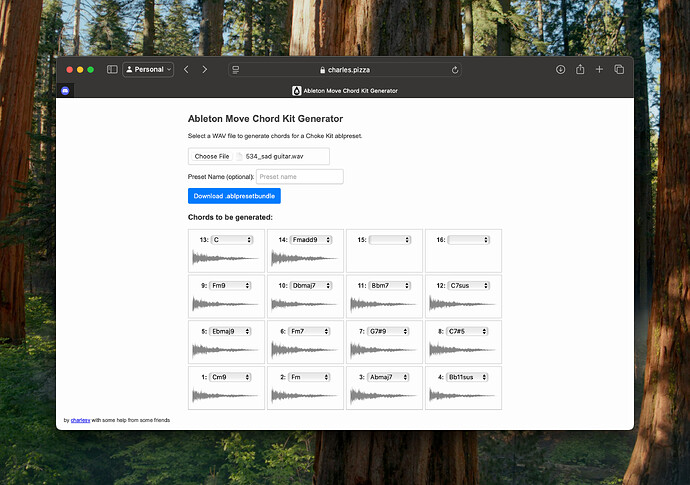This screenshot has width=690, height=485.
Task: Close the Safari window red button
Action: tap(70, 70)
